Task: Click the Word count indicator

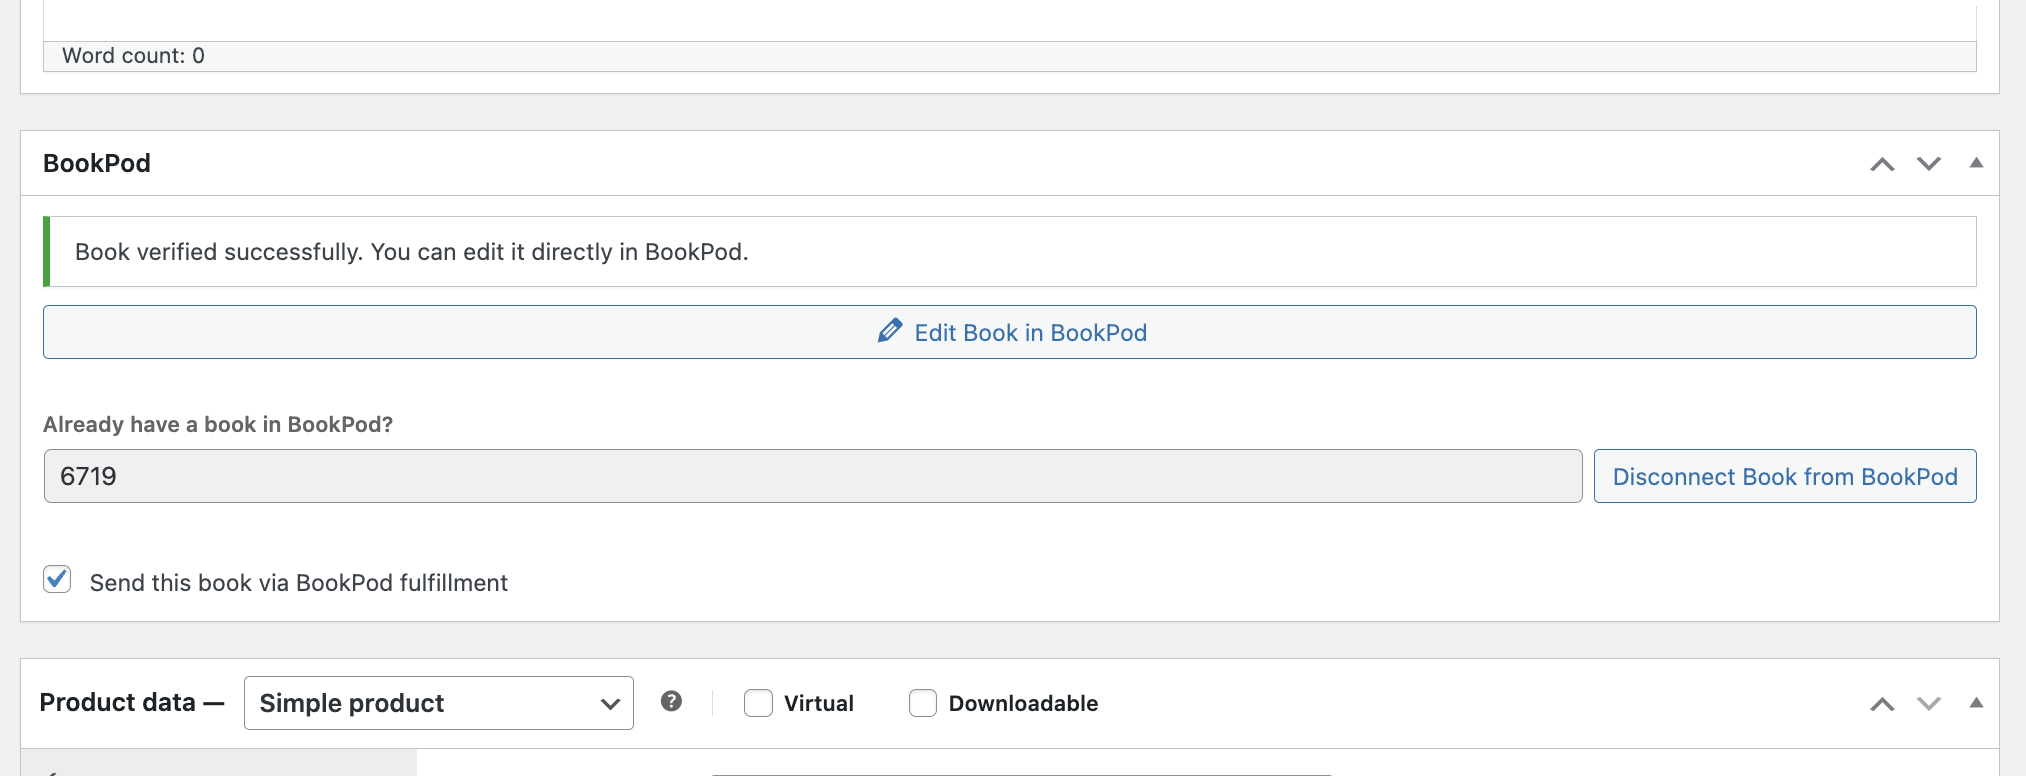Action: [x=133, y=55]
